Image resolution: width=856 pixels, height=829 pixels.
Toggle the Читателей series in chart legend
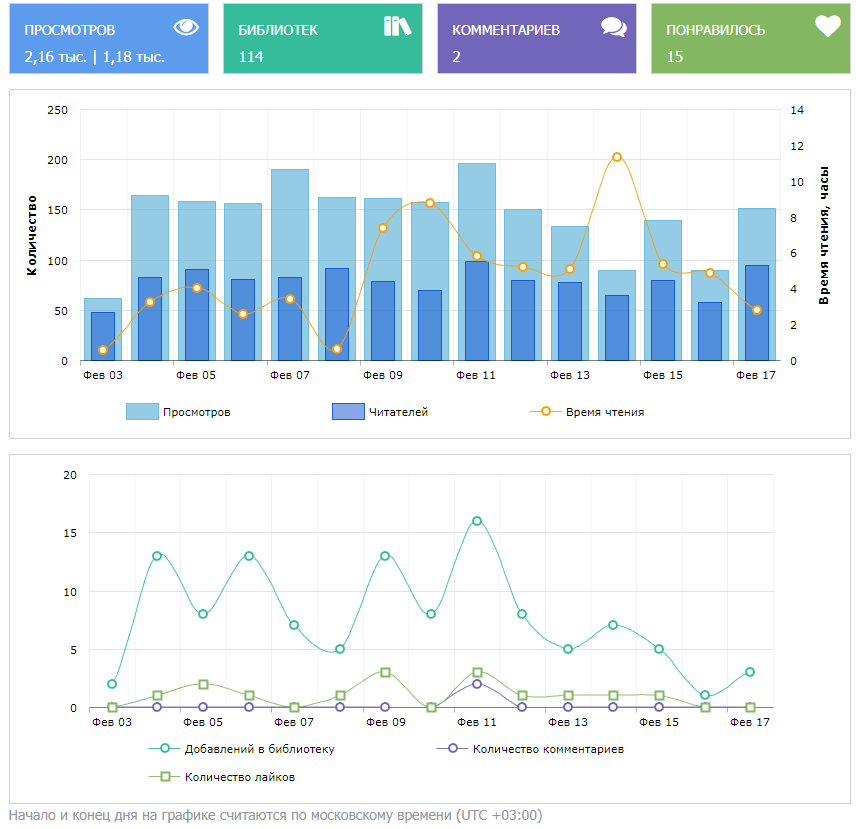pos(398,412)
